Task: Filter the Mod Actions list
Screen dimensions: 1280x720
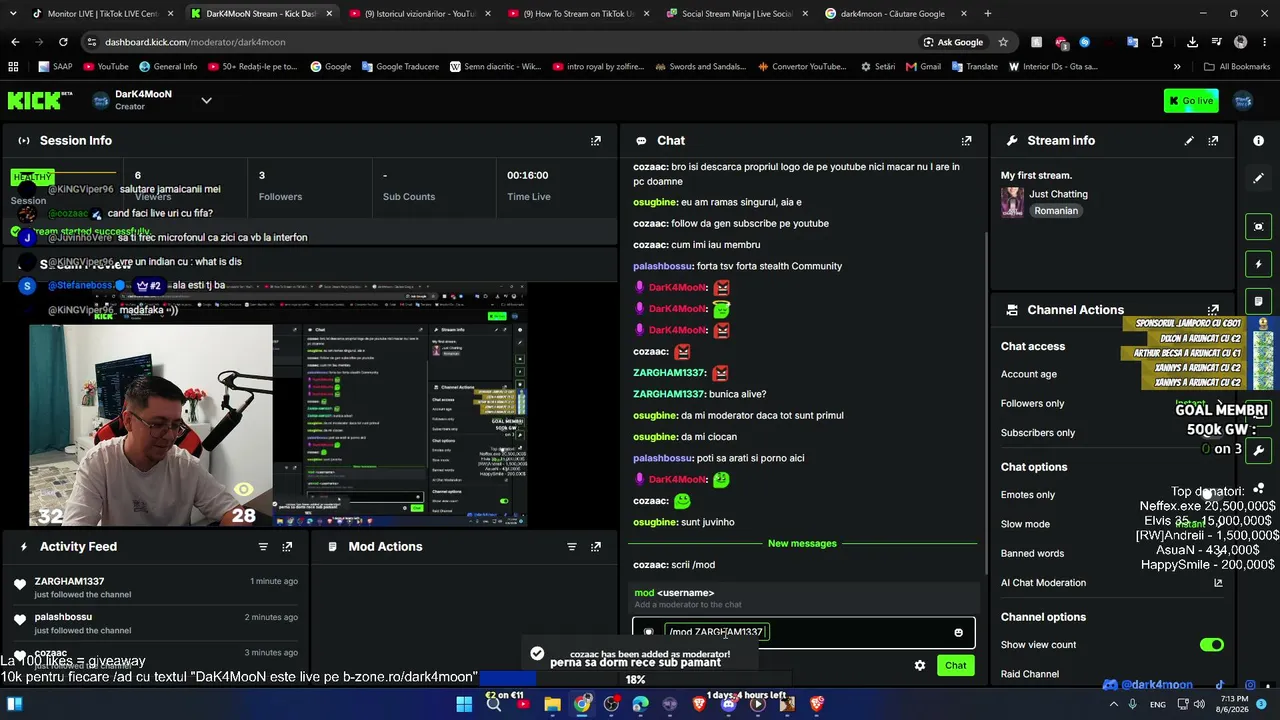Action: (572, 547)
